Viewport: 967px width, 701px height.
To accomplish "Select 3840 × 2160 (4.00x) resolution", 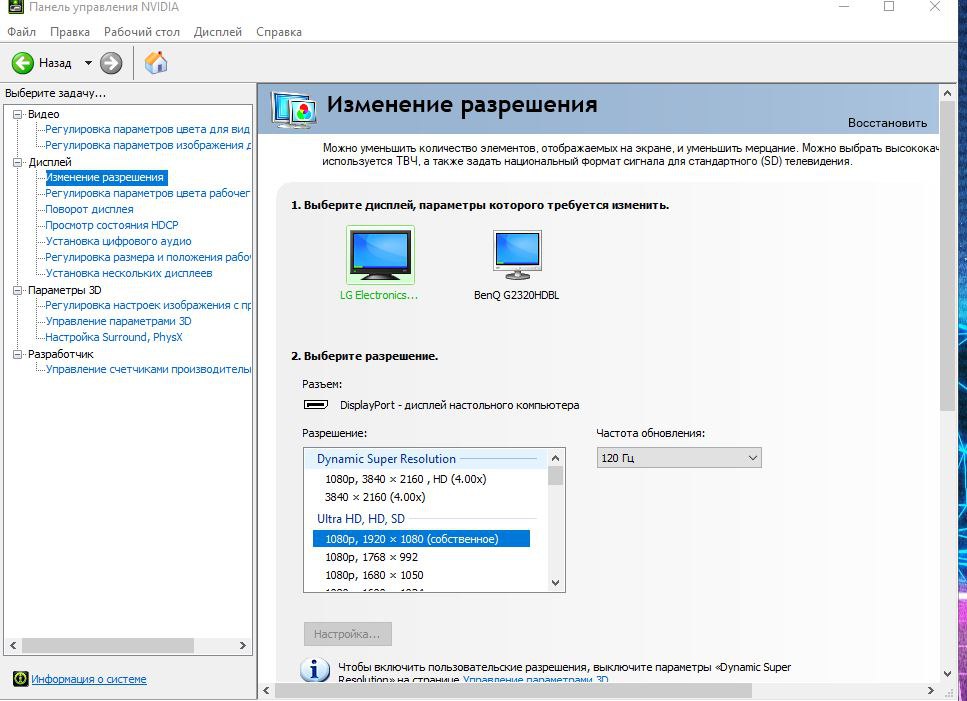I will 375,497.
